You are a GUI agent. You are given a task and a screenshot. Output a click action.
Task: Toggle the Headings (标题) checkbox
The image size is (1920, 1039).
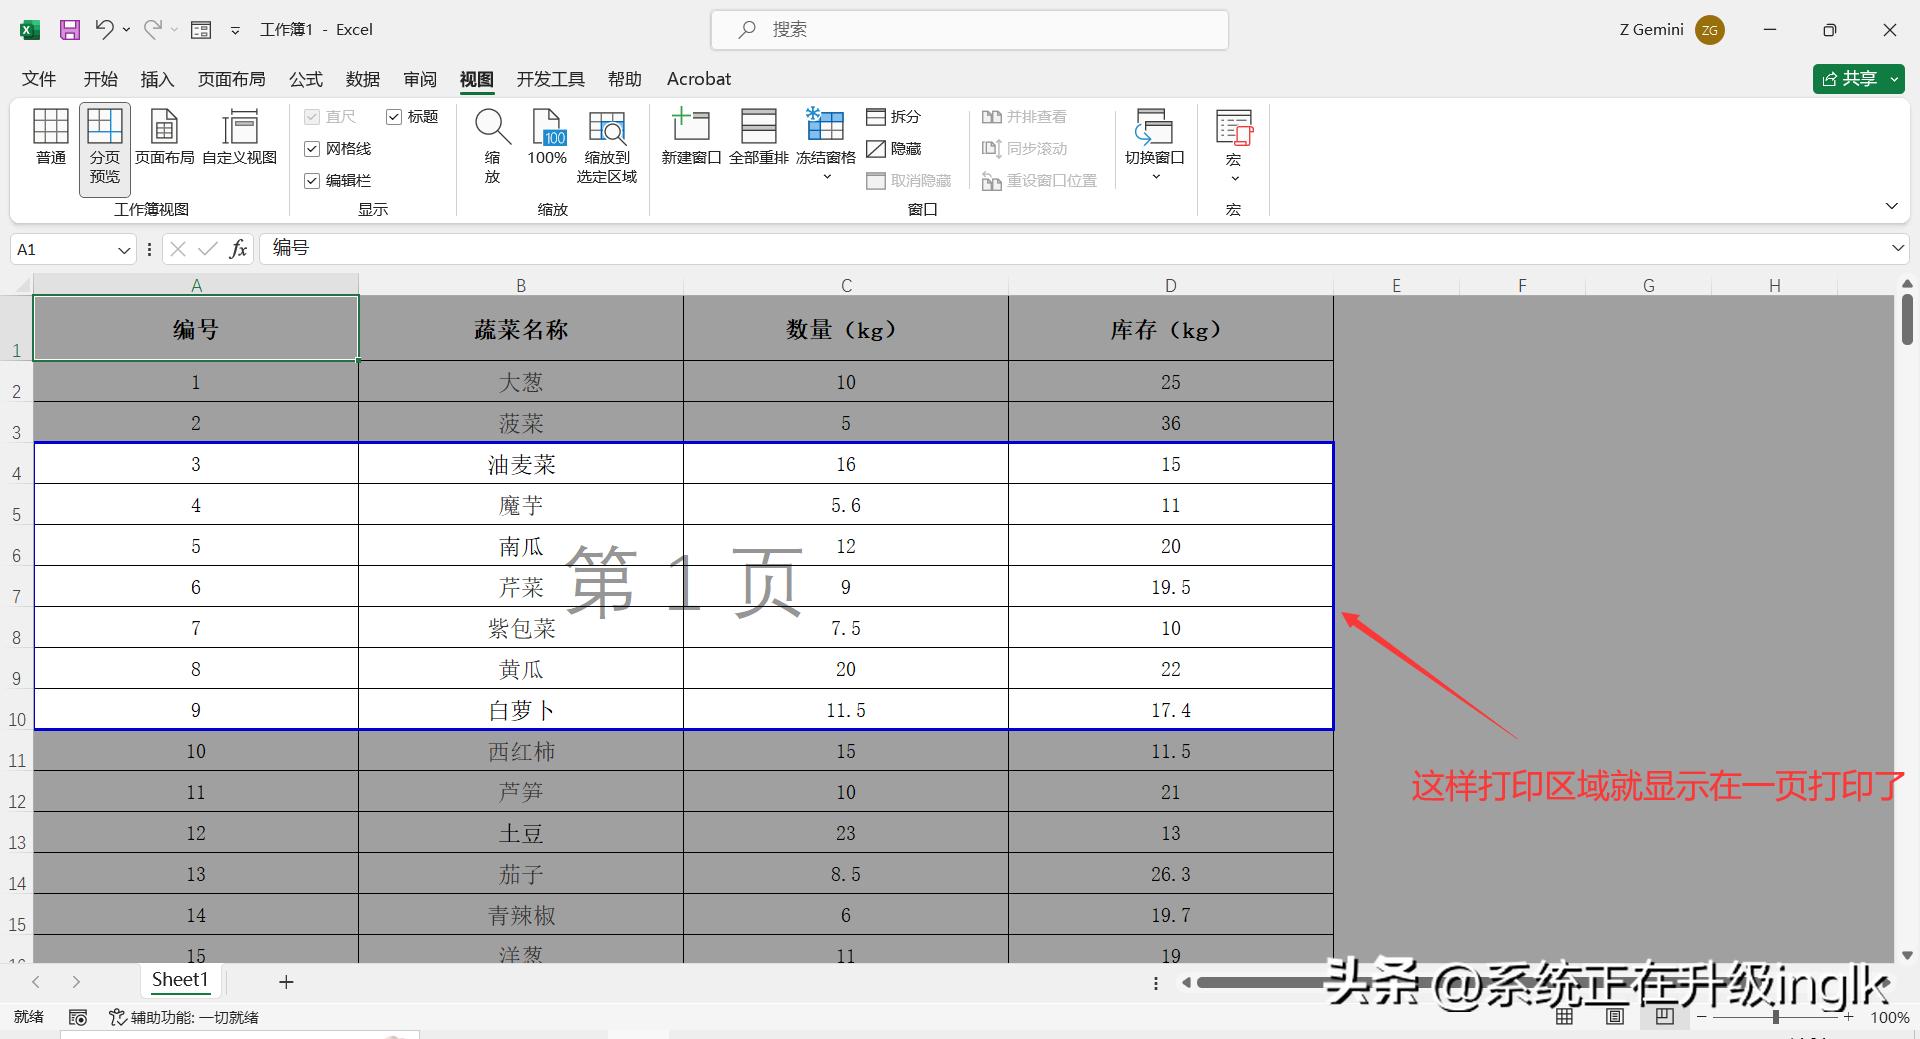[x=394, y=117]
